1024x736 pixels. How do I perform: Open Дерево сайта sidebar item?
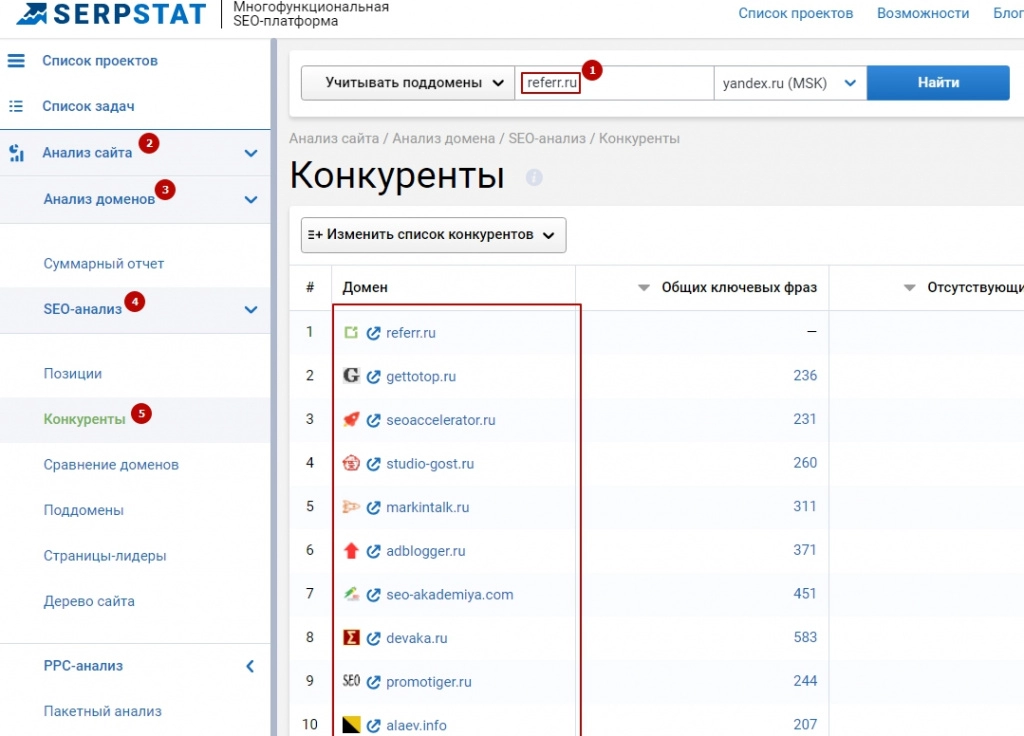89,601
